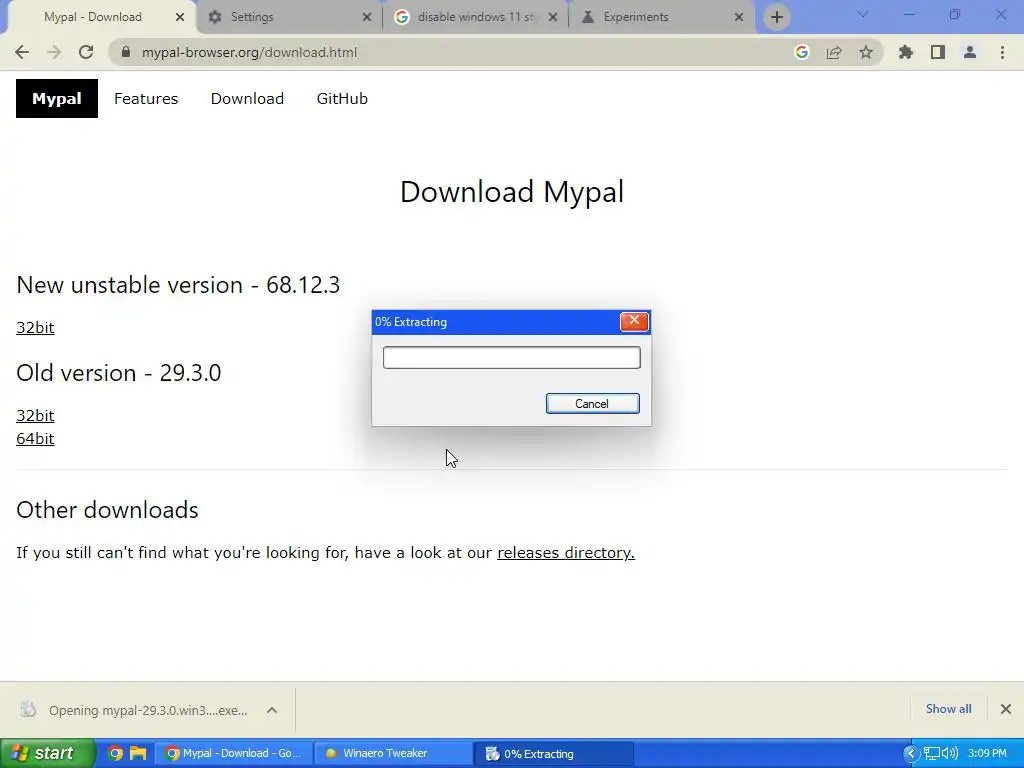Click the Mypal logo button
This screenshot has width=1024, height=768.
(57, 99)
